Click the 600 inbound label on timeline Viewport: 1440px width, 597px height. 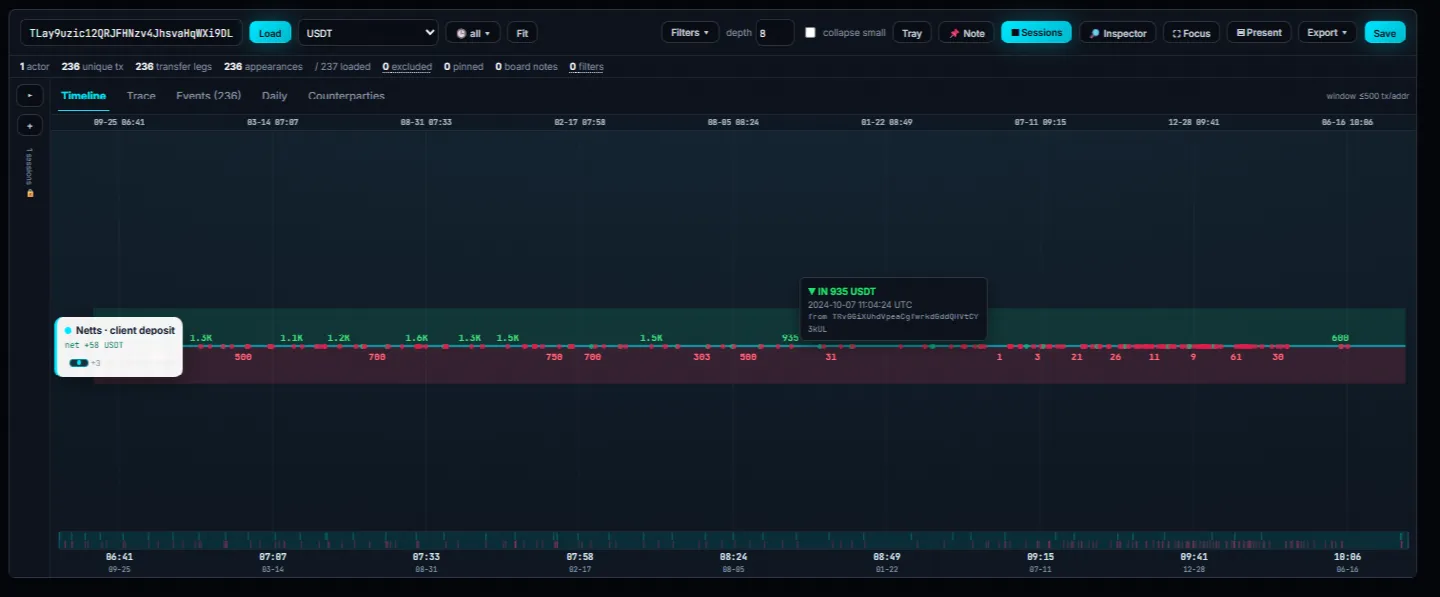pos(1340,338)
